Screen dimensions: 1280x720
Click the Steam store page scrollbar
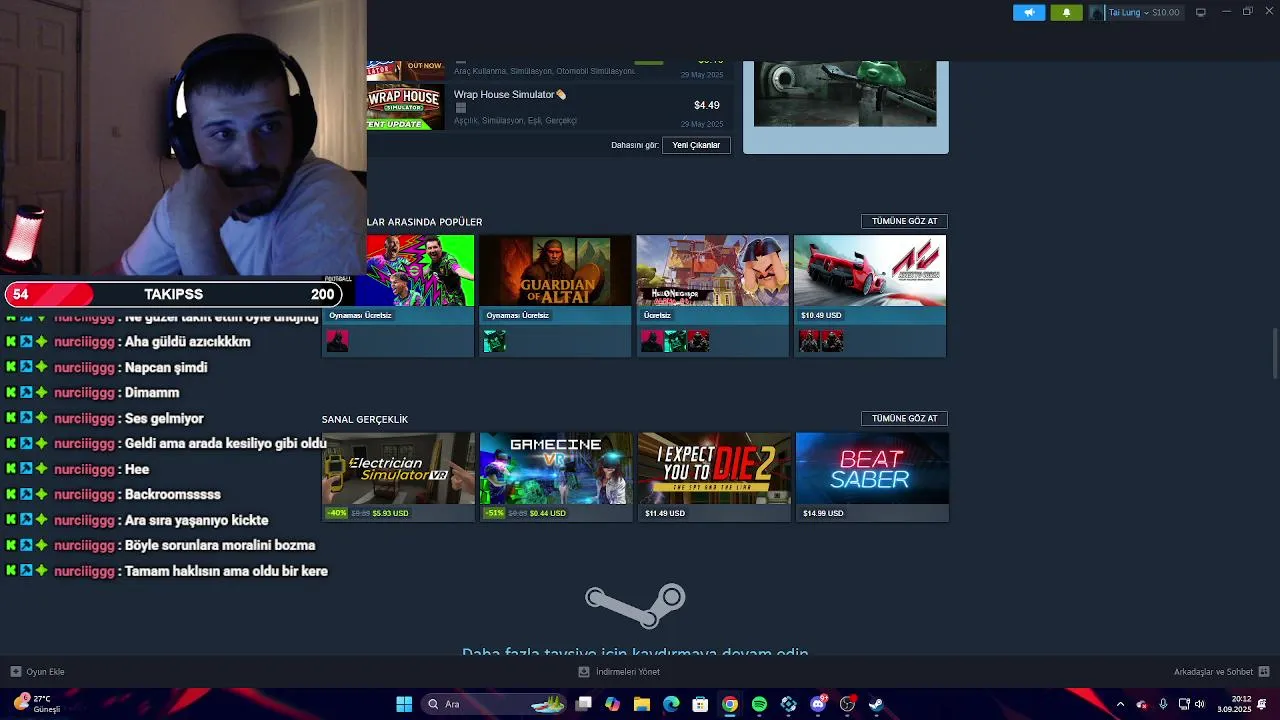1274,354
